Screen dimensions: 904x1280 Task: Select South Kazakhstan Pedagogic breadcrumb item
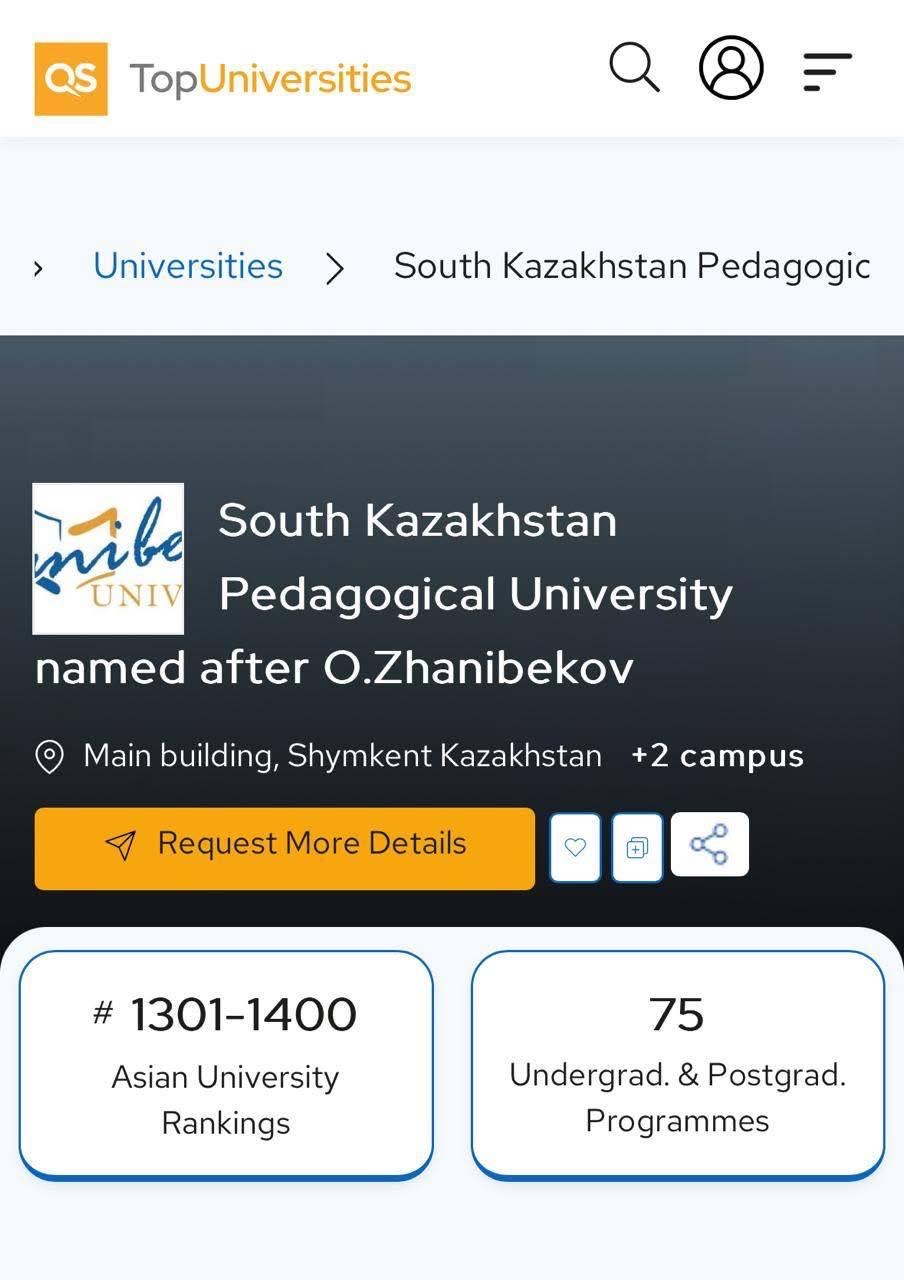[x=631, y=266]
